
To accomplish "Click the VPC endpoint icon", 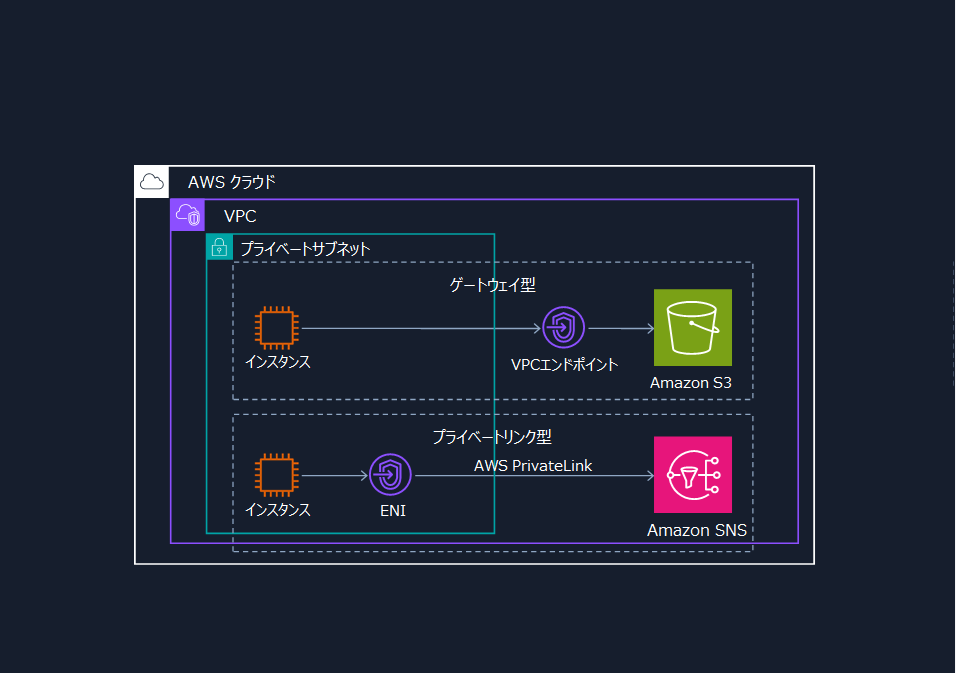I will [x=564, y=328].
